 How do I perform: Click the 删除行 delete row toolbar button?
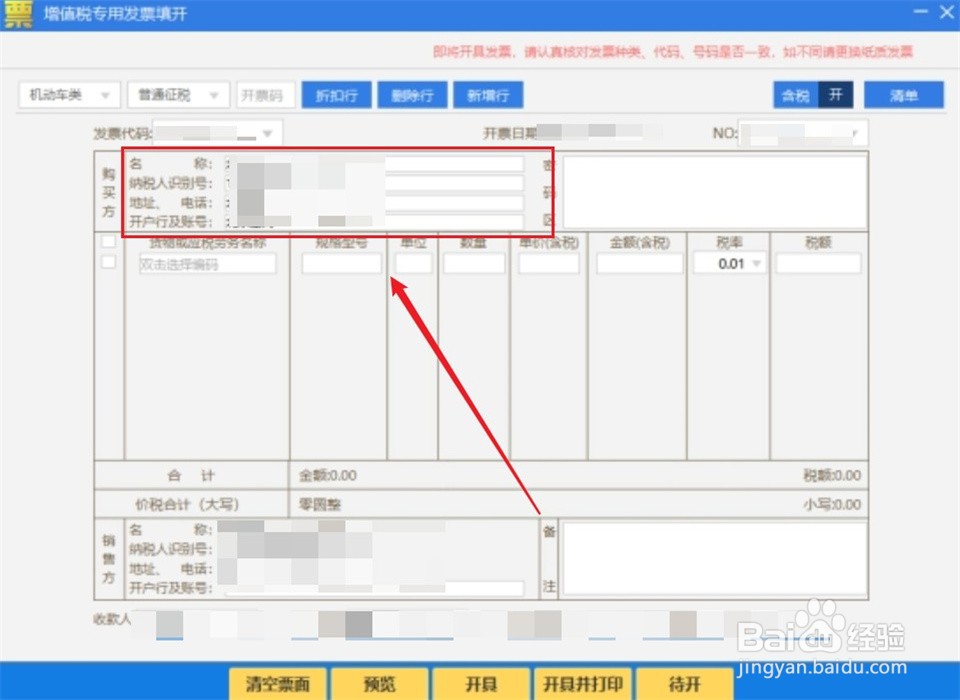412,94
